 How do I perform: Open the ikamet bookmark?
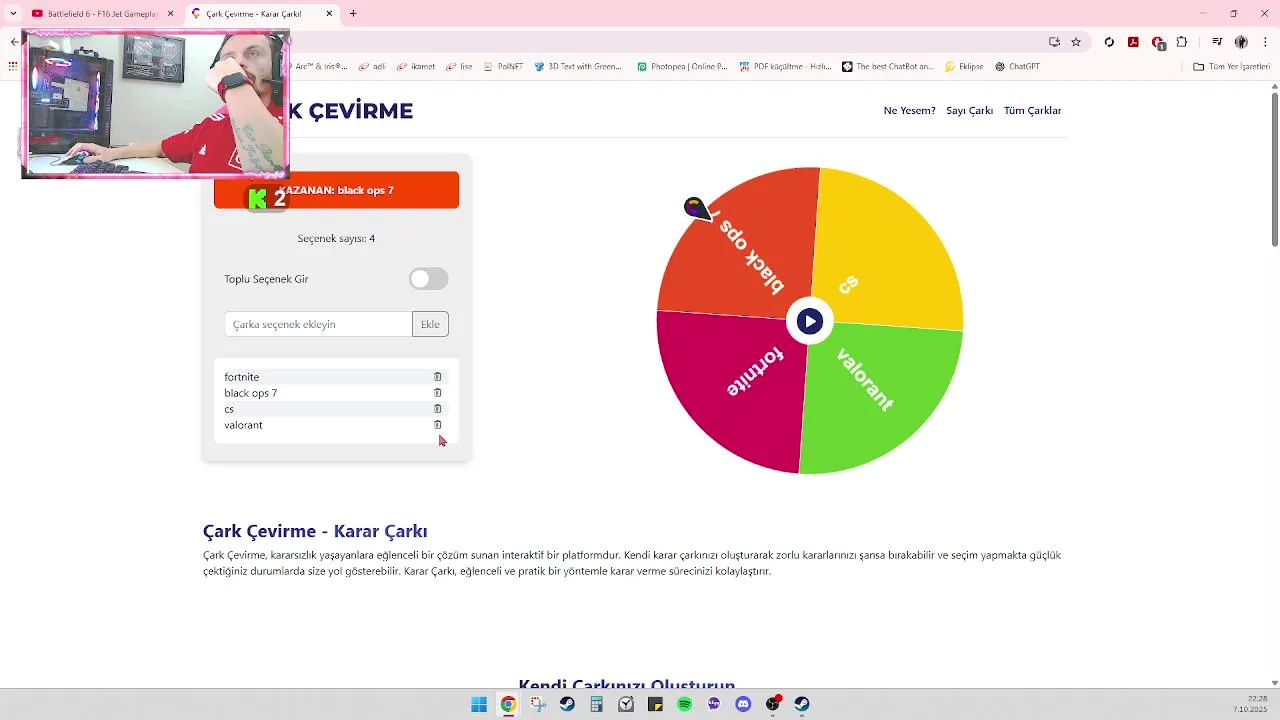[x=416, y=67]
